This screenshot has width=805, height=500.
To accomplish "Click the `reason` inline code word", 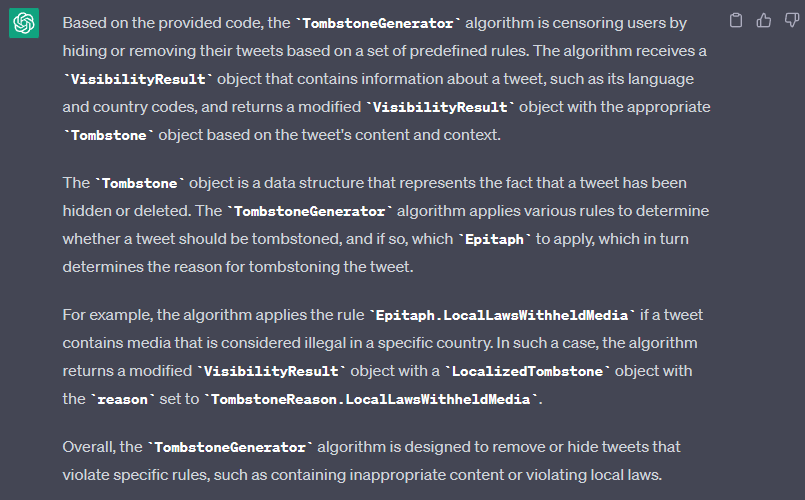I will 122,399.
